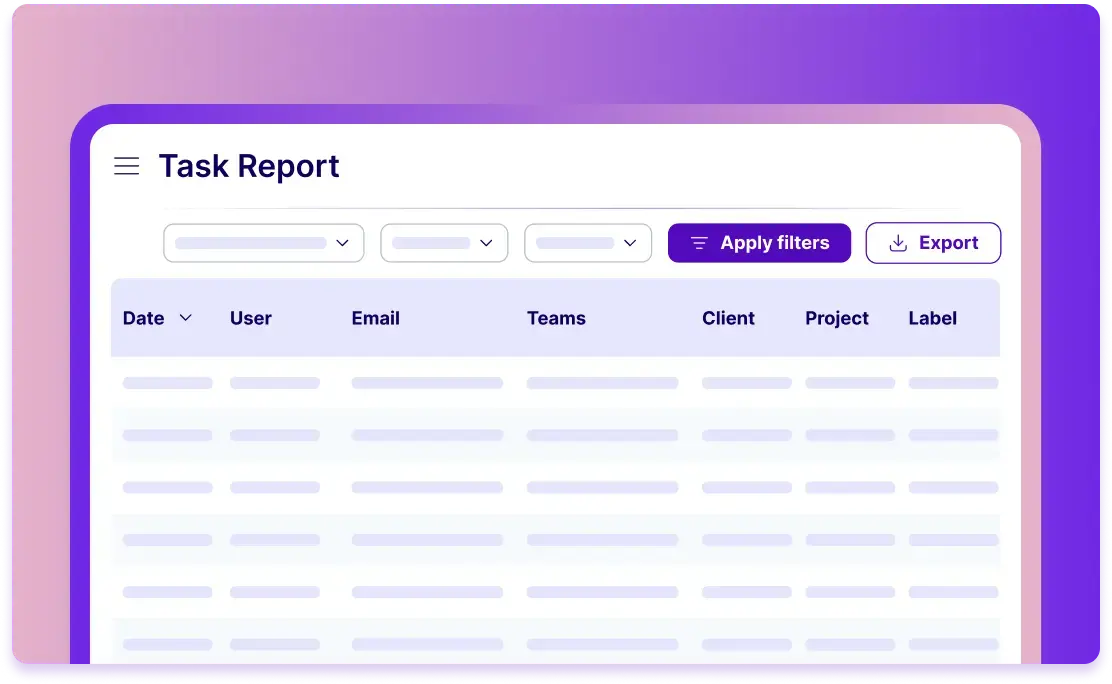Screen dimensions: 1112x684
Task: Select the Client column header
Action: 728,318
